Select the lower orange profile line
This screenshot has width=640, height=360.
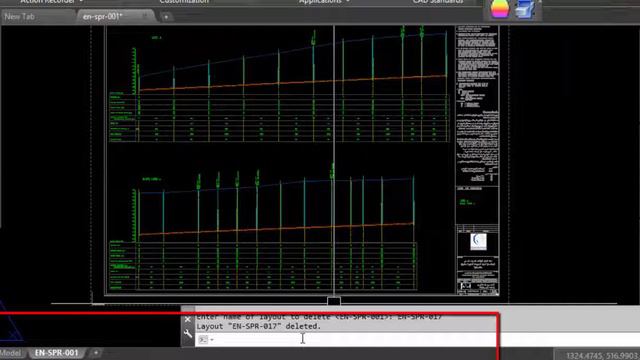tap(277, 229)
